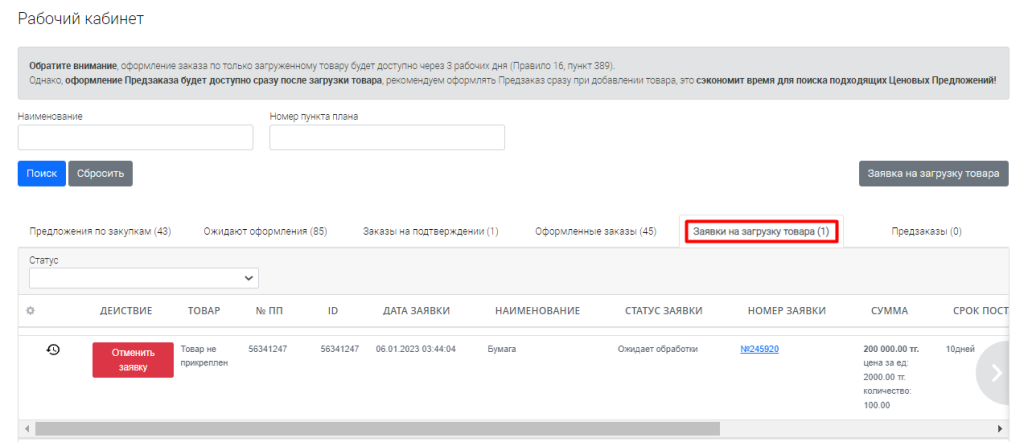The height and width of the screenshot is (442, 1024).
Task: Click into the Наименование input field
Action: tap(135, 137)
